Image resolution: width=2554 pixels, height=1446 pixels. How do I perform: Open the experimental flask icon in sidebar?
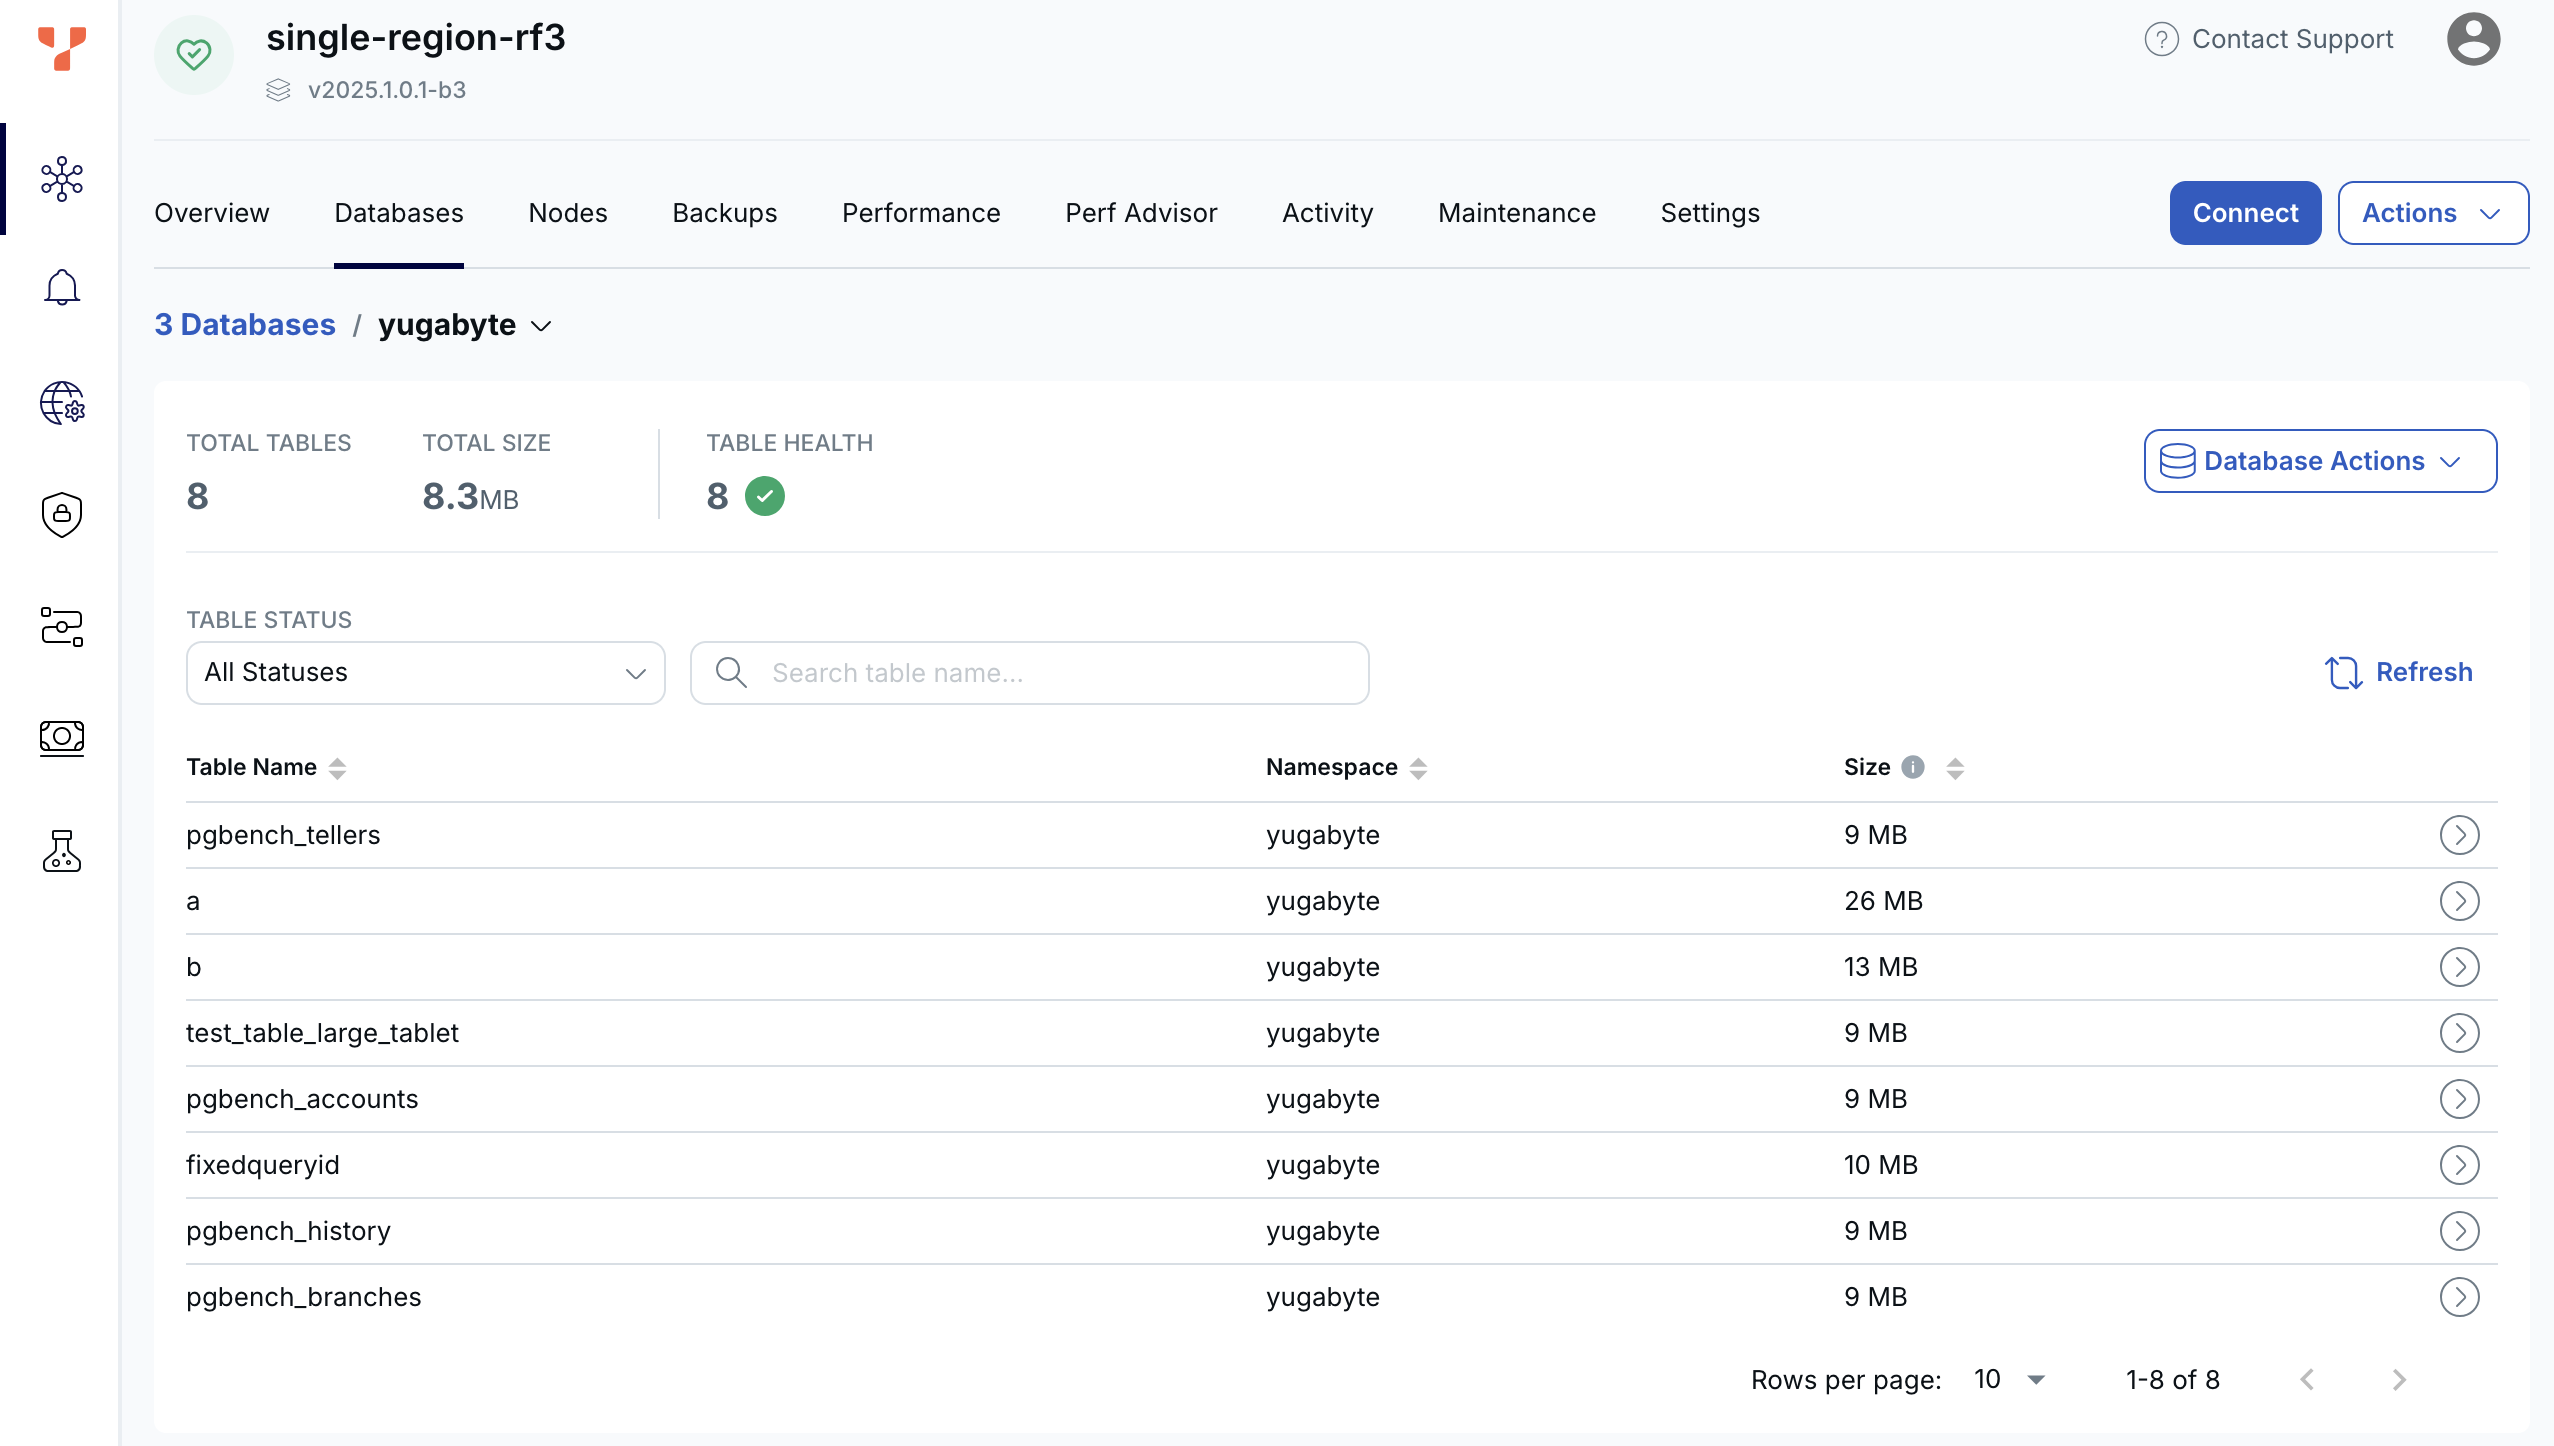tap(61, 851)
